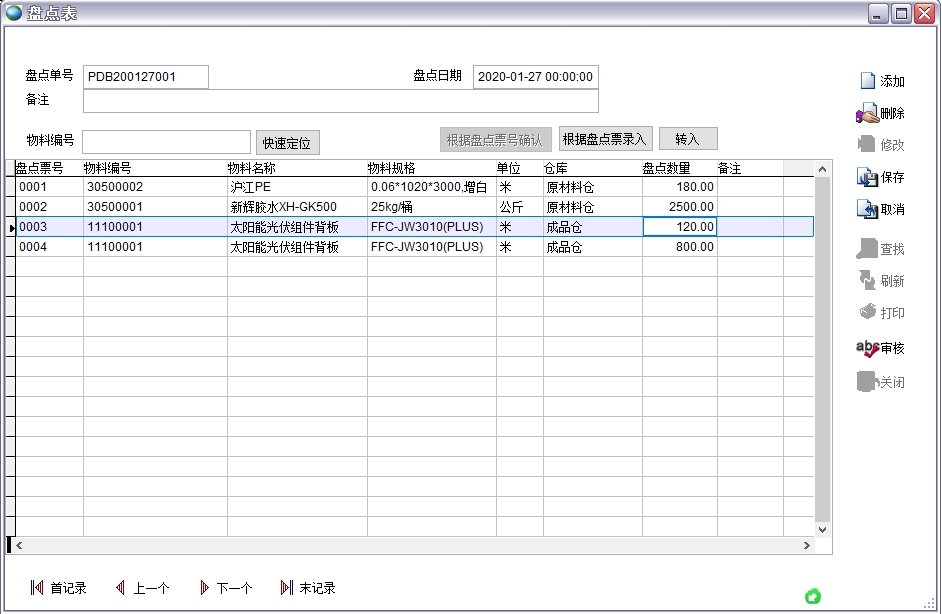The height and width of the screenshot is (614, 942).
Task: Go to next record with 下一个
Action: pos(205,588)
